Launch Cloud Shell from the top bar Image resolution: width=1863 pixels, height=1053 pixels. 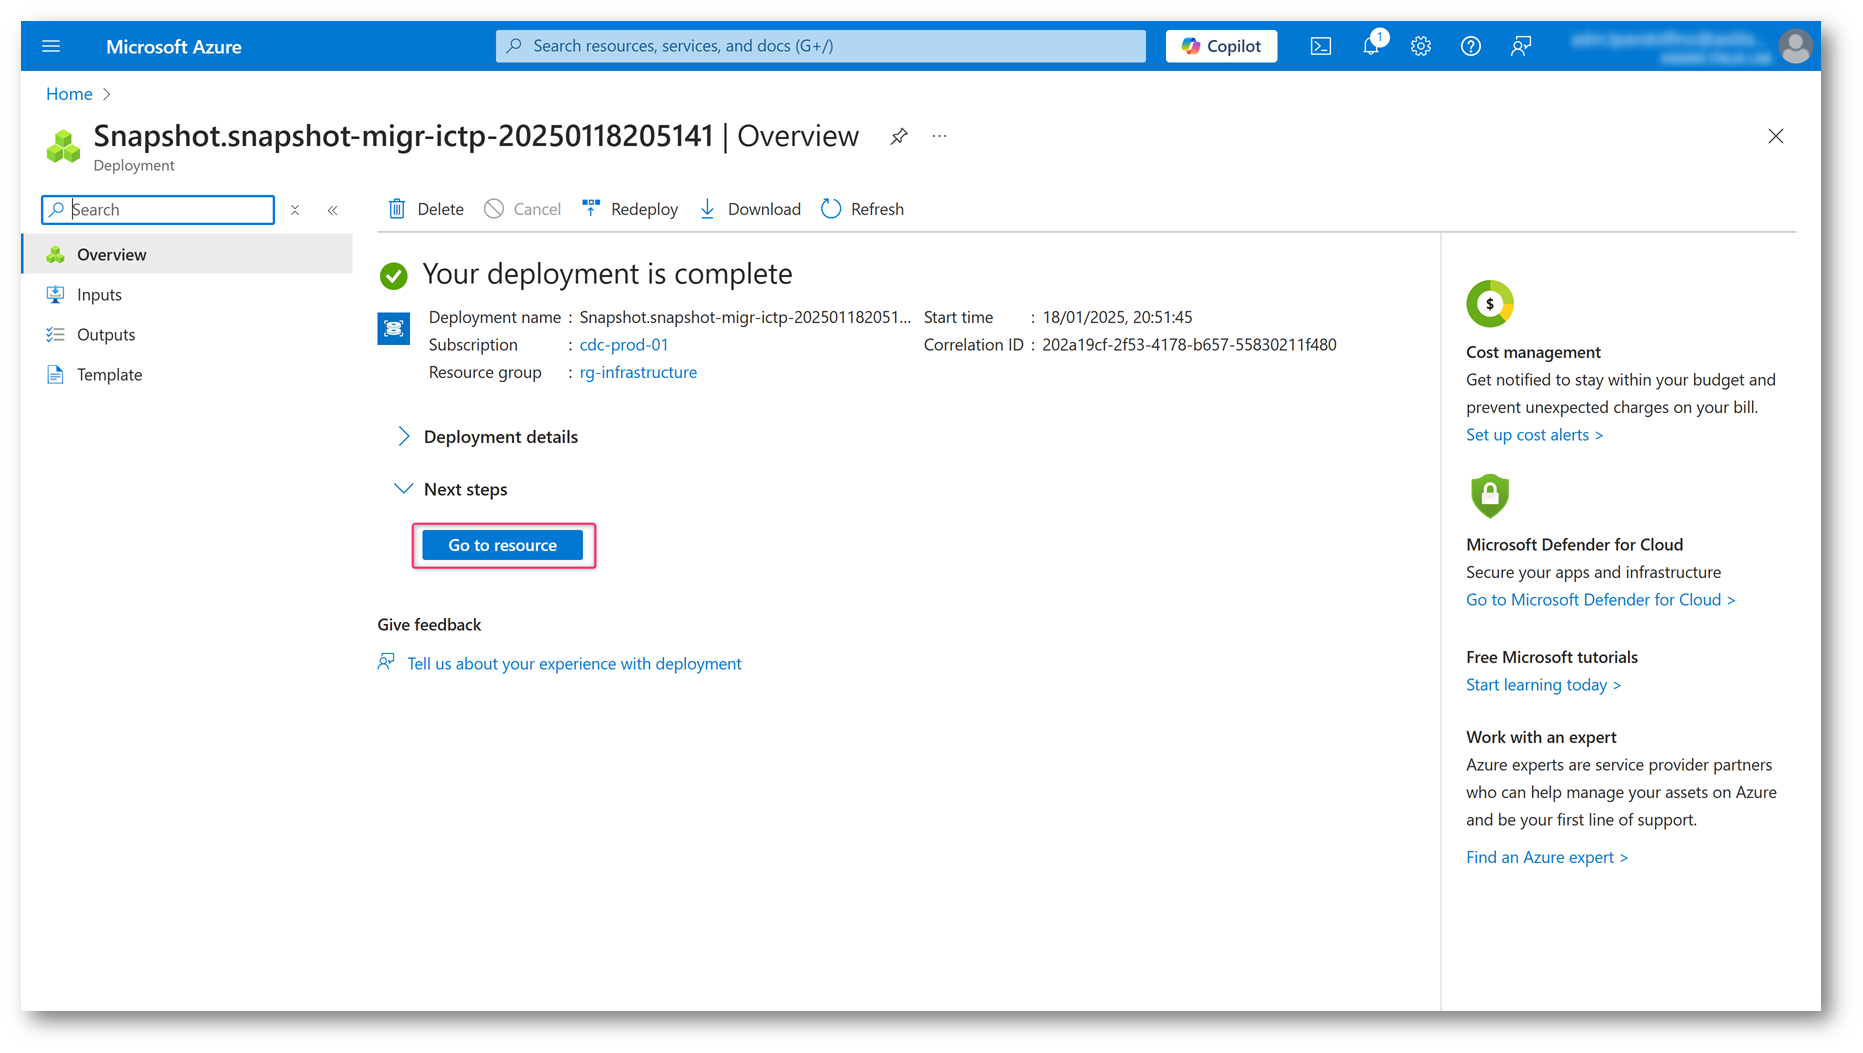coord(1320,46)
